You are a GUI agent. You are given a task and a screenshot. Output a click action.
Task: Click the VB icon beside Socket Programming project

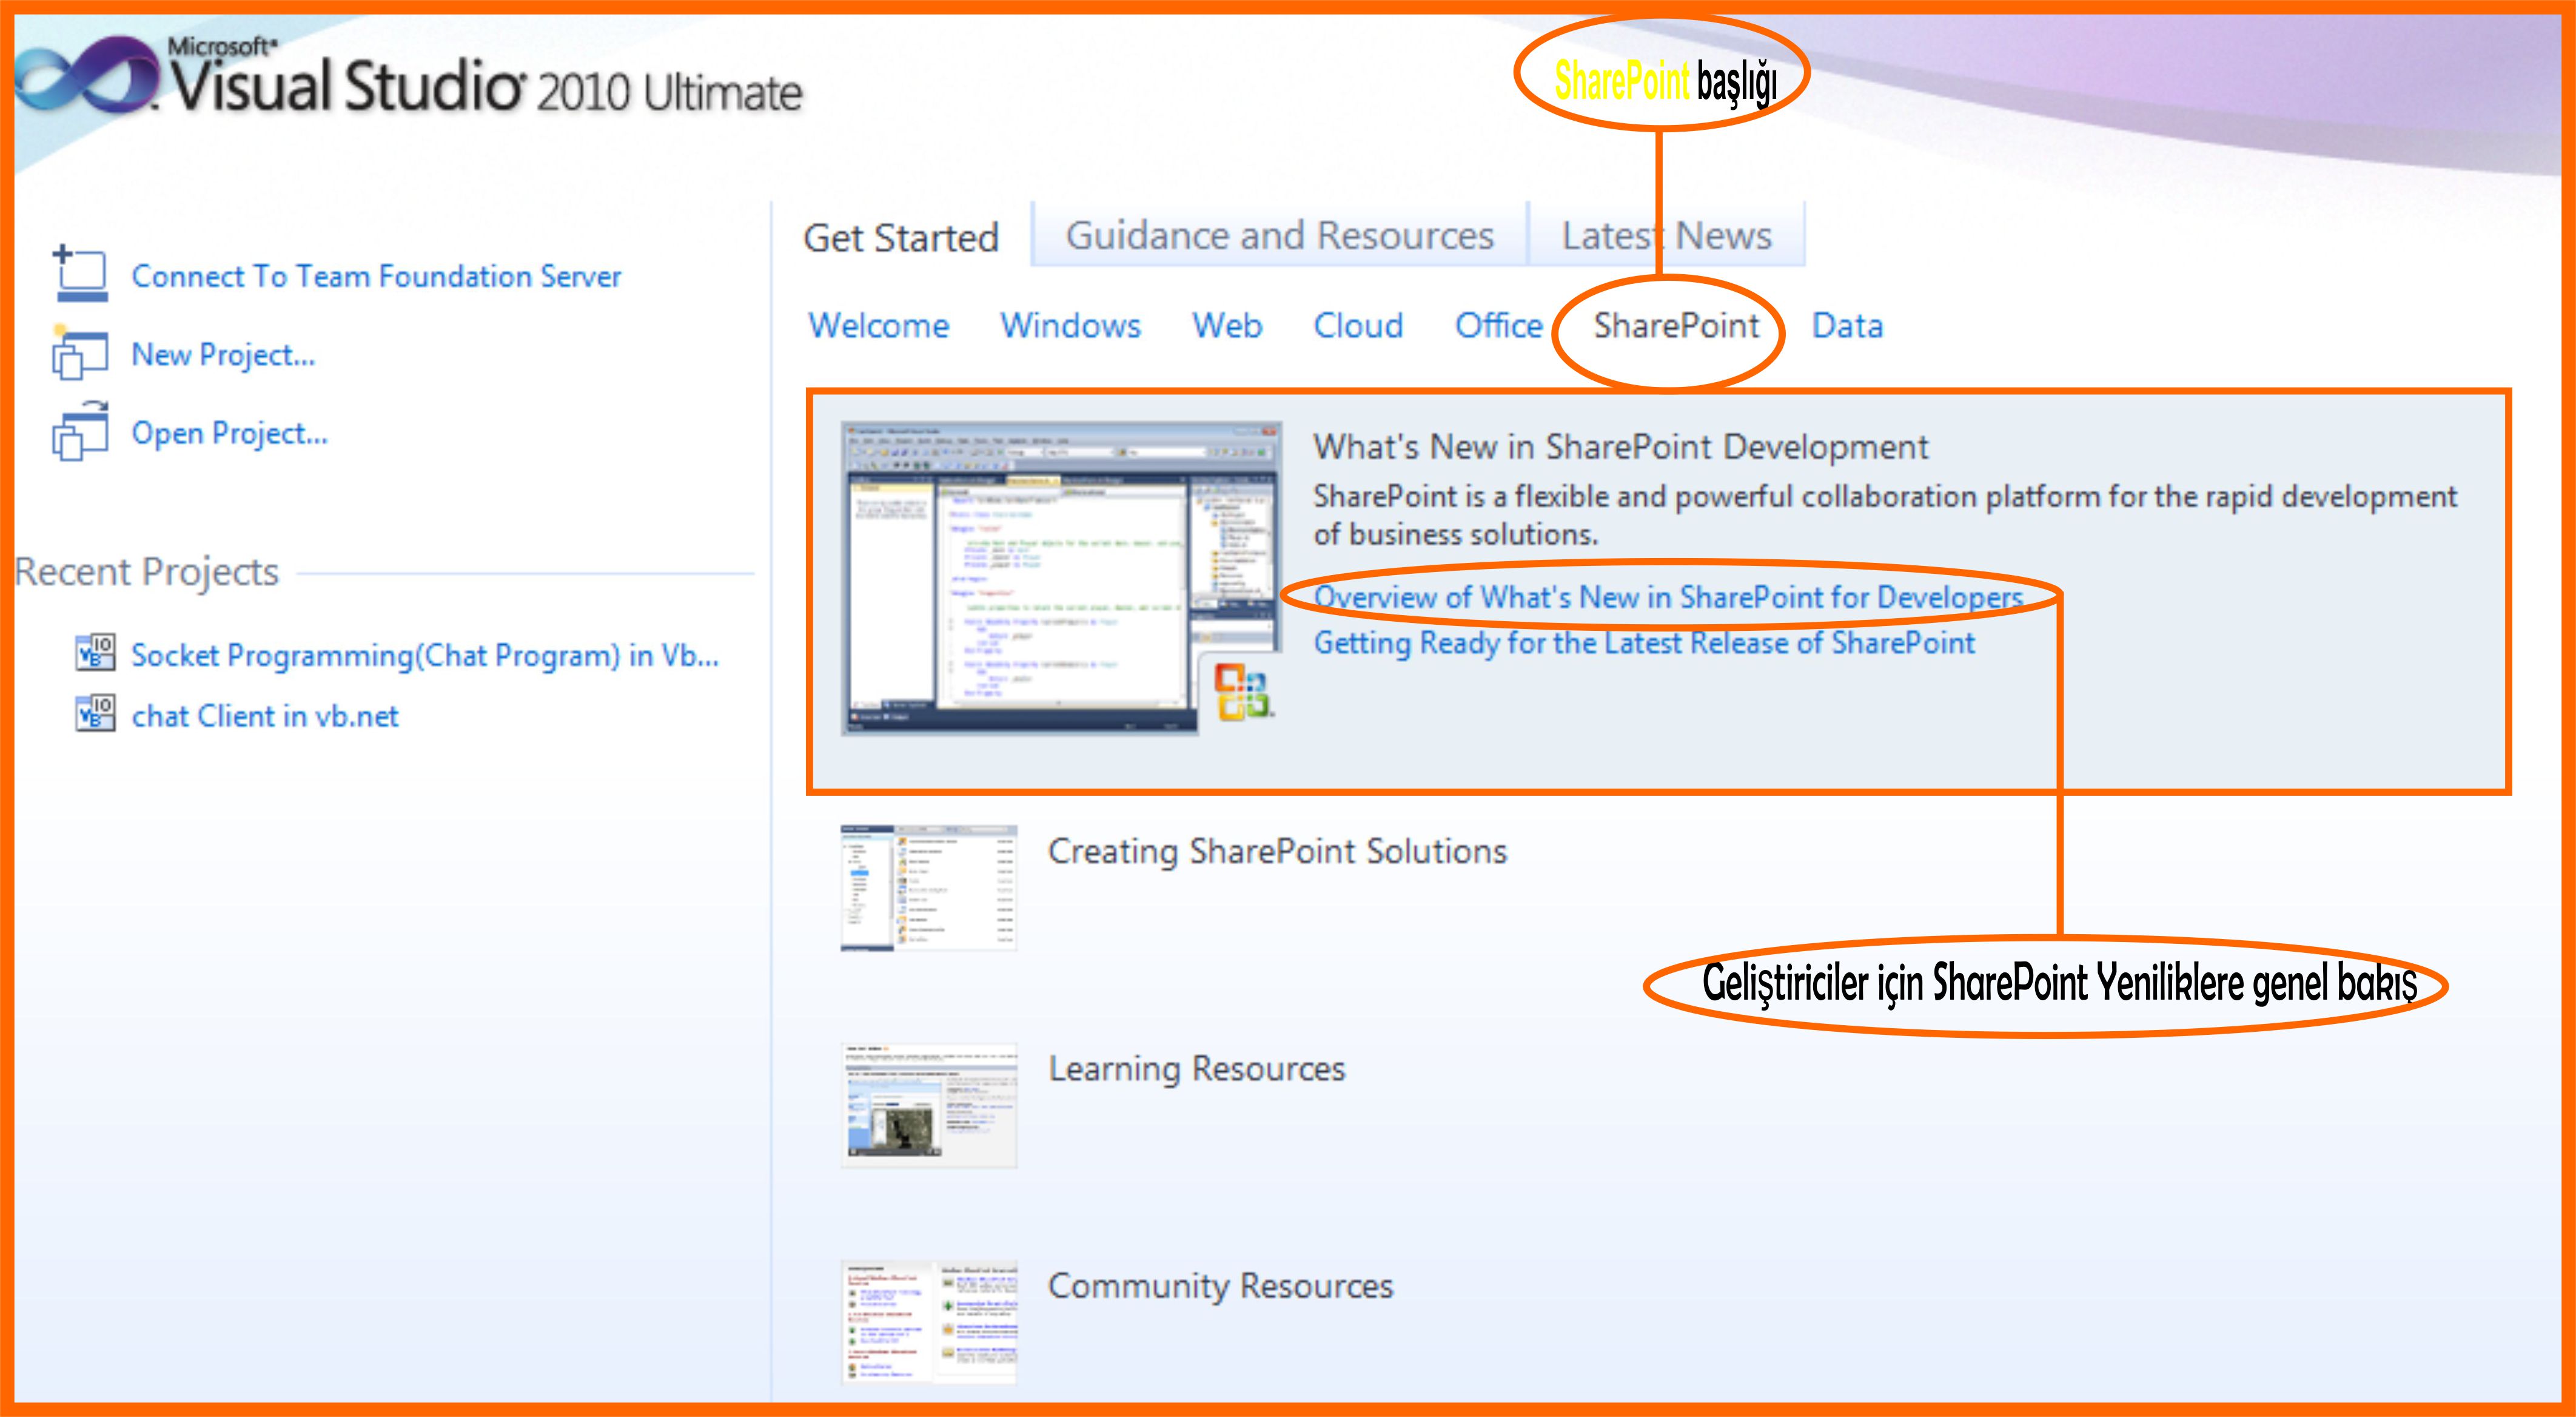tap(96, 652)
